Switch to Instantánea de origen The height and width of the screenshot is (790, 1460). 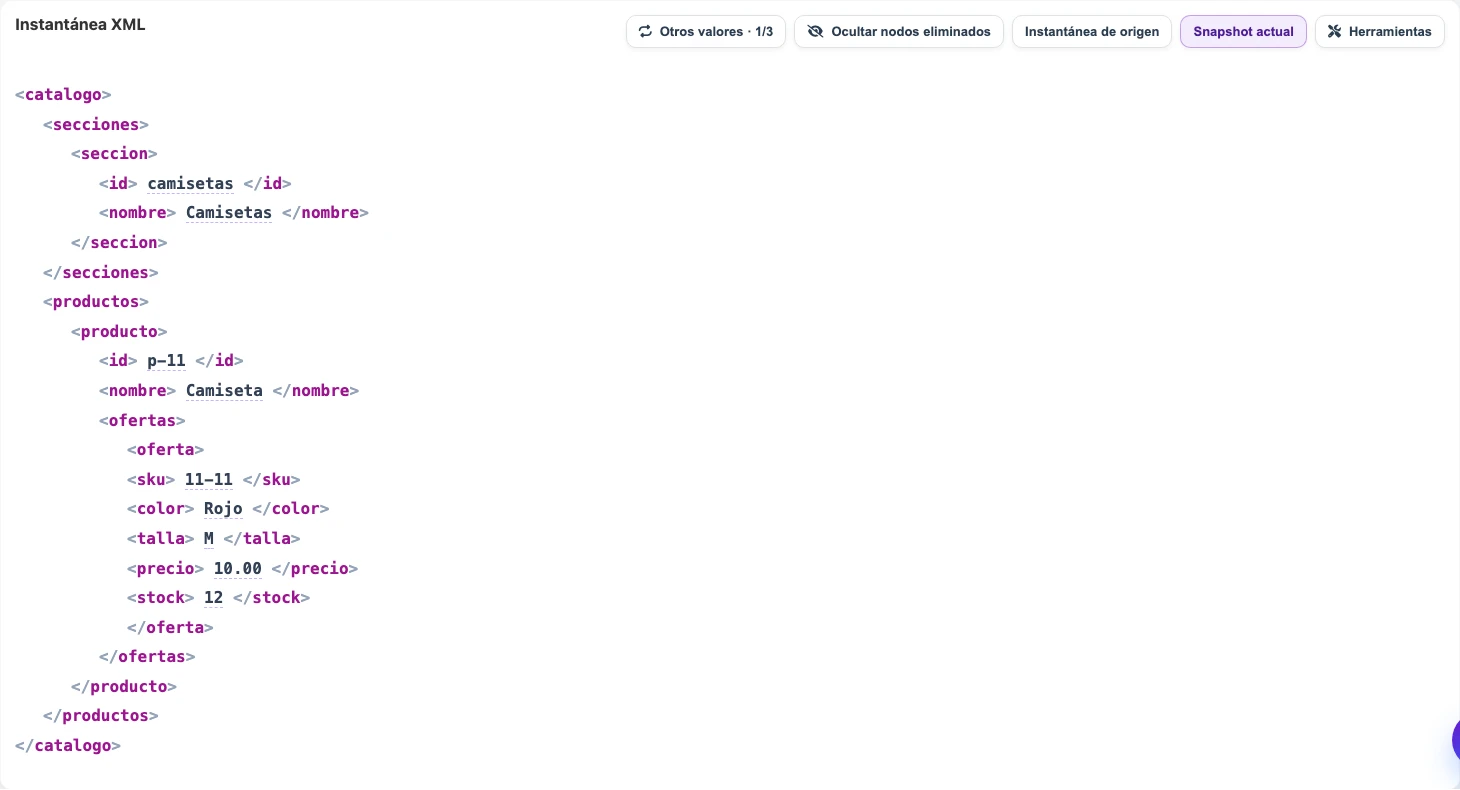pos(1092,31)
